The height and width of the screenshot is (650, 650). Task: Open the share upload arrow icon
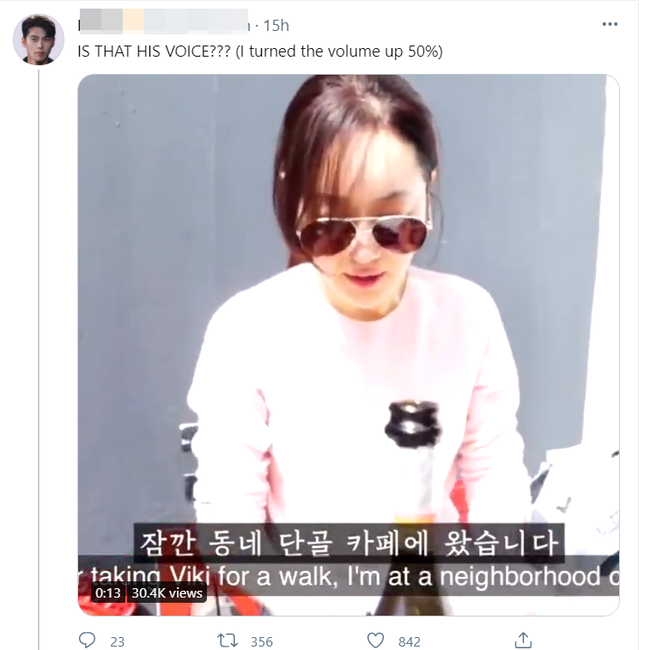coord(523,640)
